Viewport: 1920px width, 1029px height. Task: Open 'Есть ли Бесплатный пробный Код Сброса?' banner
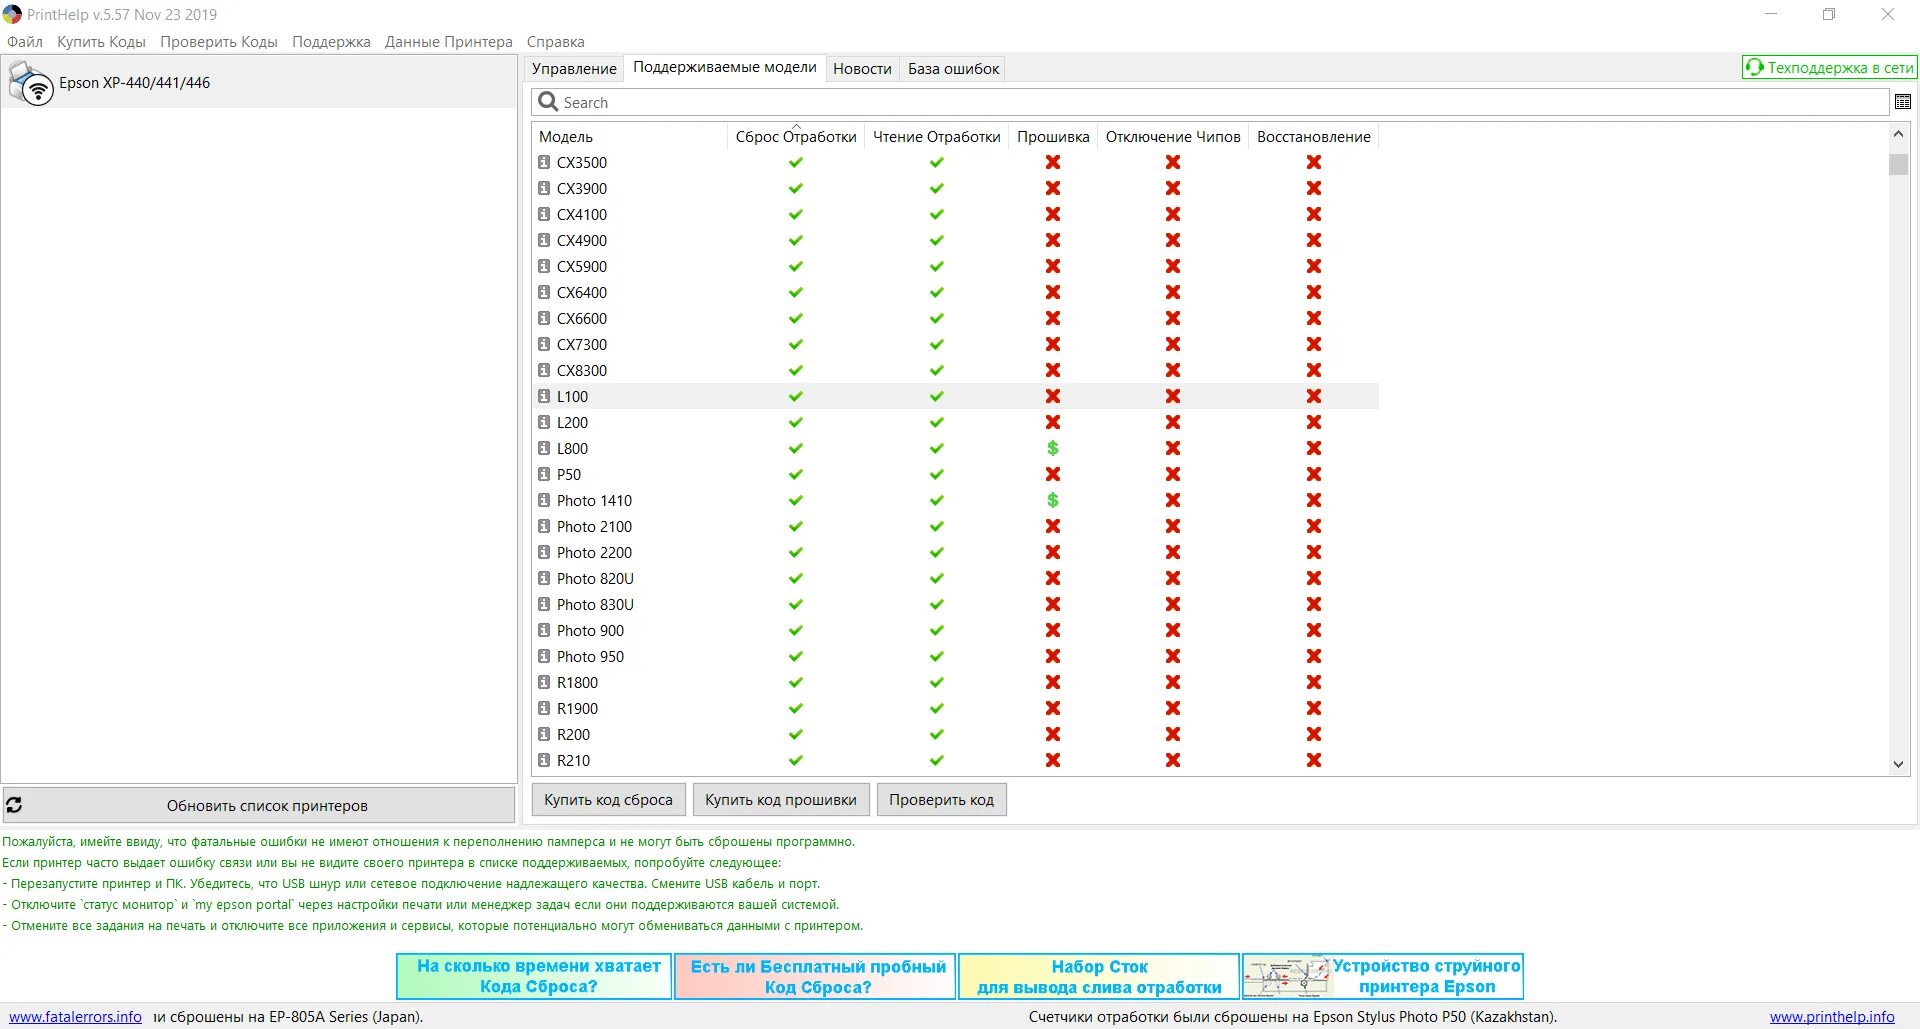[x=815, y=976]
